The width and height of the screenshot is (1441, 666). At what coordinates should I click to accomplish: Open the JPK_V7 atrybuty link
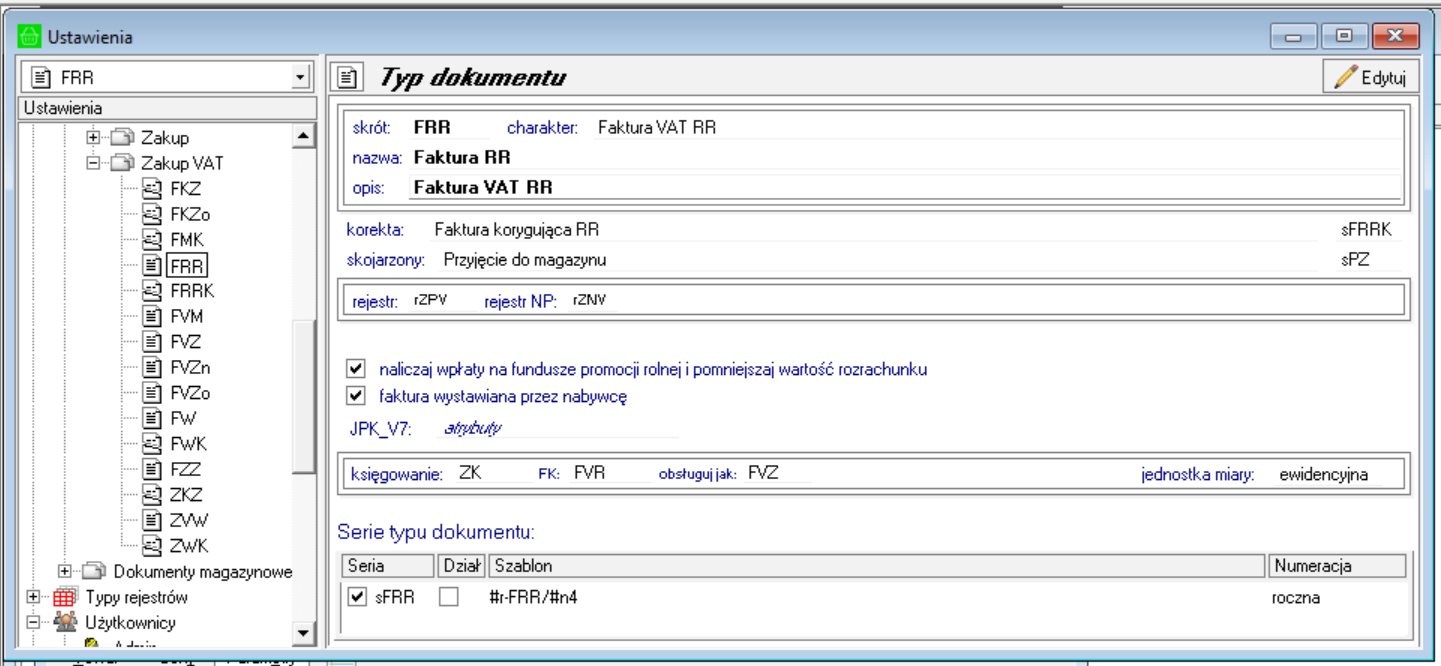[x=472, y=428]
